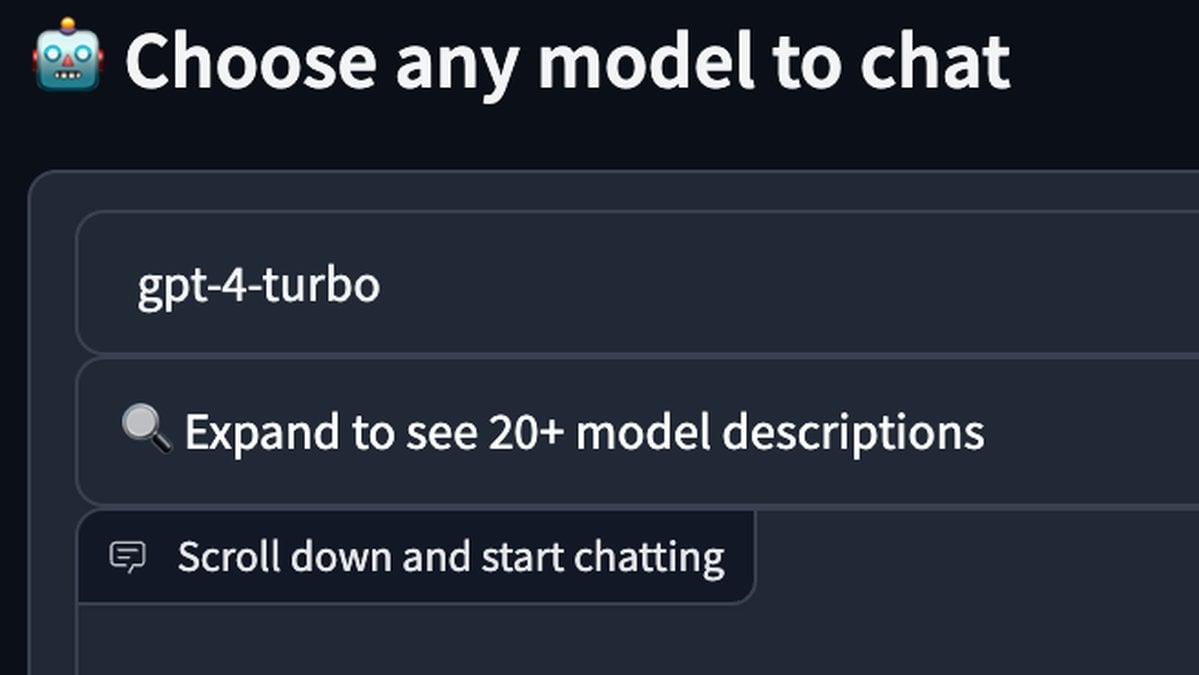Image resolution: width=1199 pixels, height=675 pixels.
Task: Click the robot emoji in the heading
Action: point(68,56)
